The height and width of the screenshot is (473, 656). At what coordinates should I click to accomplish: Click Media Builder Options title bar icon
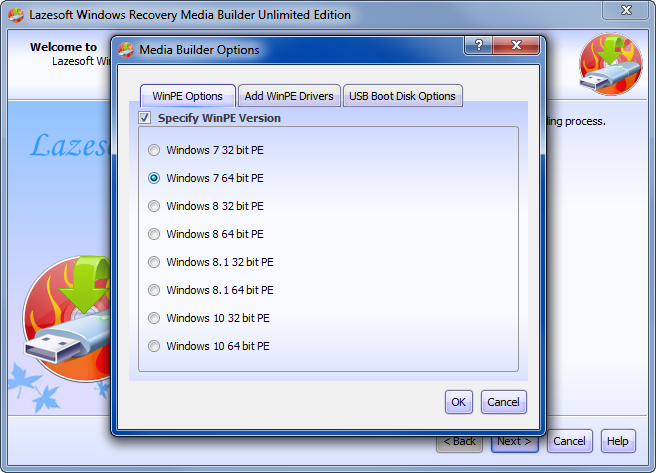coord(126,50)
